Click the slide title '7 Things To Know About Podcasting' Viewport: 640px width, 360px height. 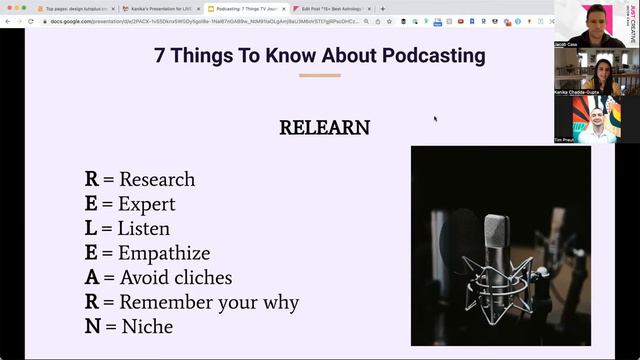[x=320, y=56]
